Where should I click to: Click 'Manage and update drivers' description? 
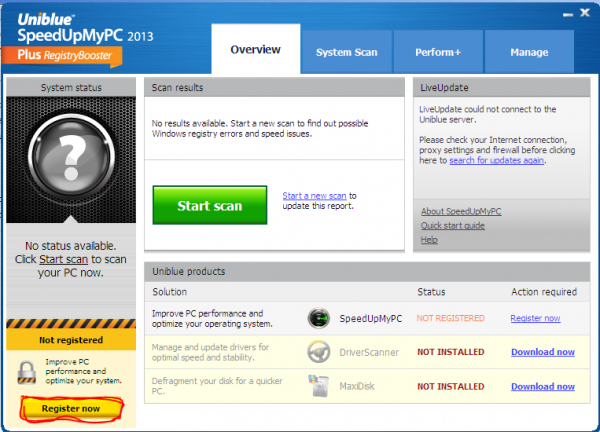click(210, 352)
